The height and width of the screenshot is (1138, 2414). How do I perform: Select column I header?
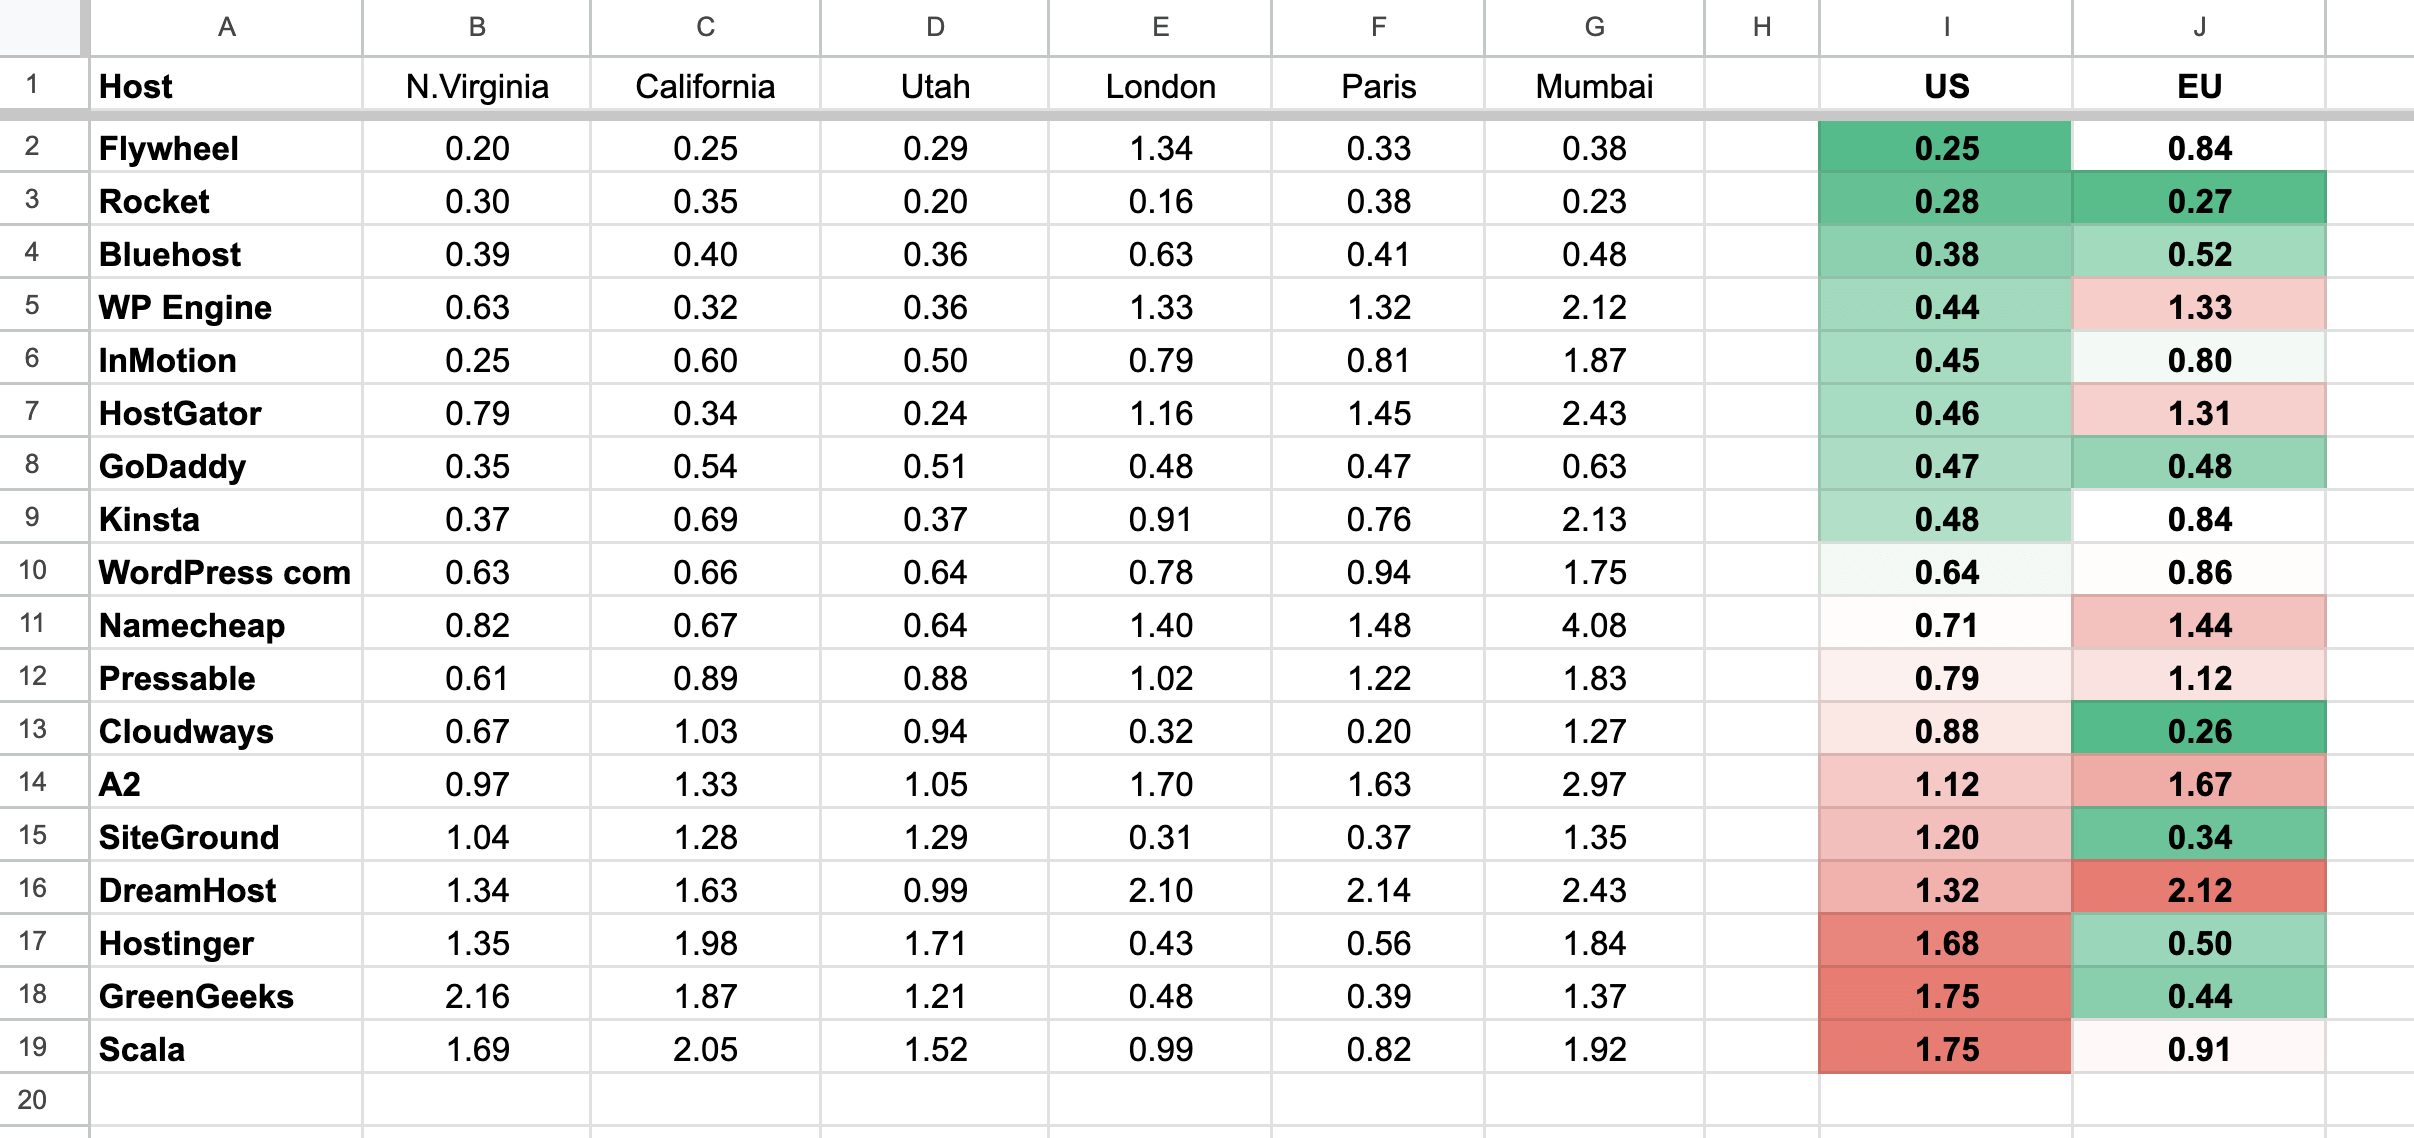tap(1946, 27)
